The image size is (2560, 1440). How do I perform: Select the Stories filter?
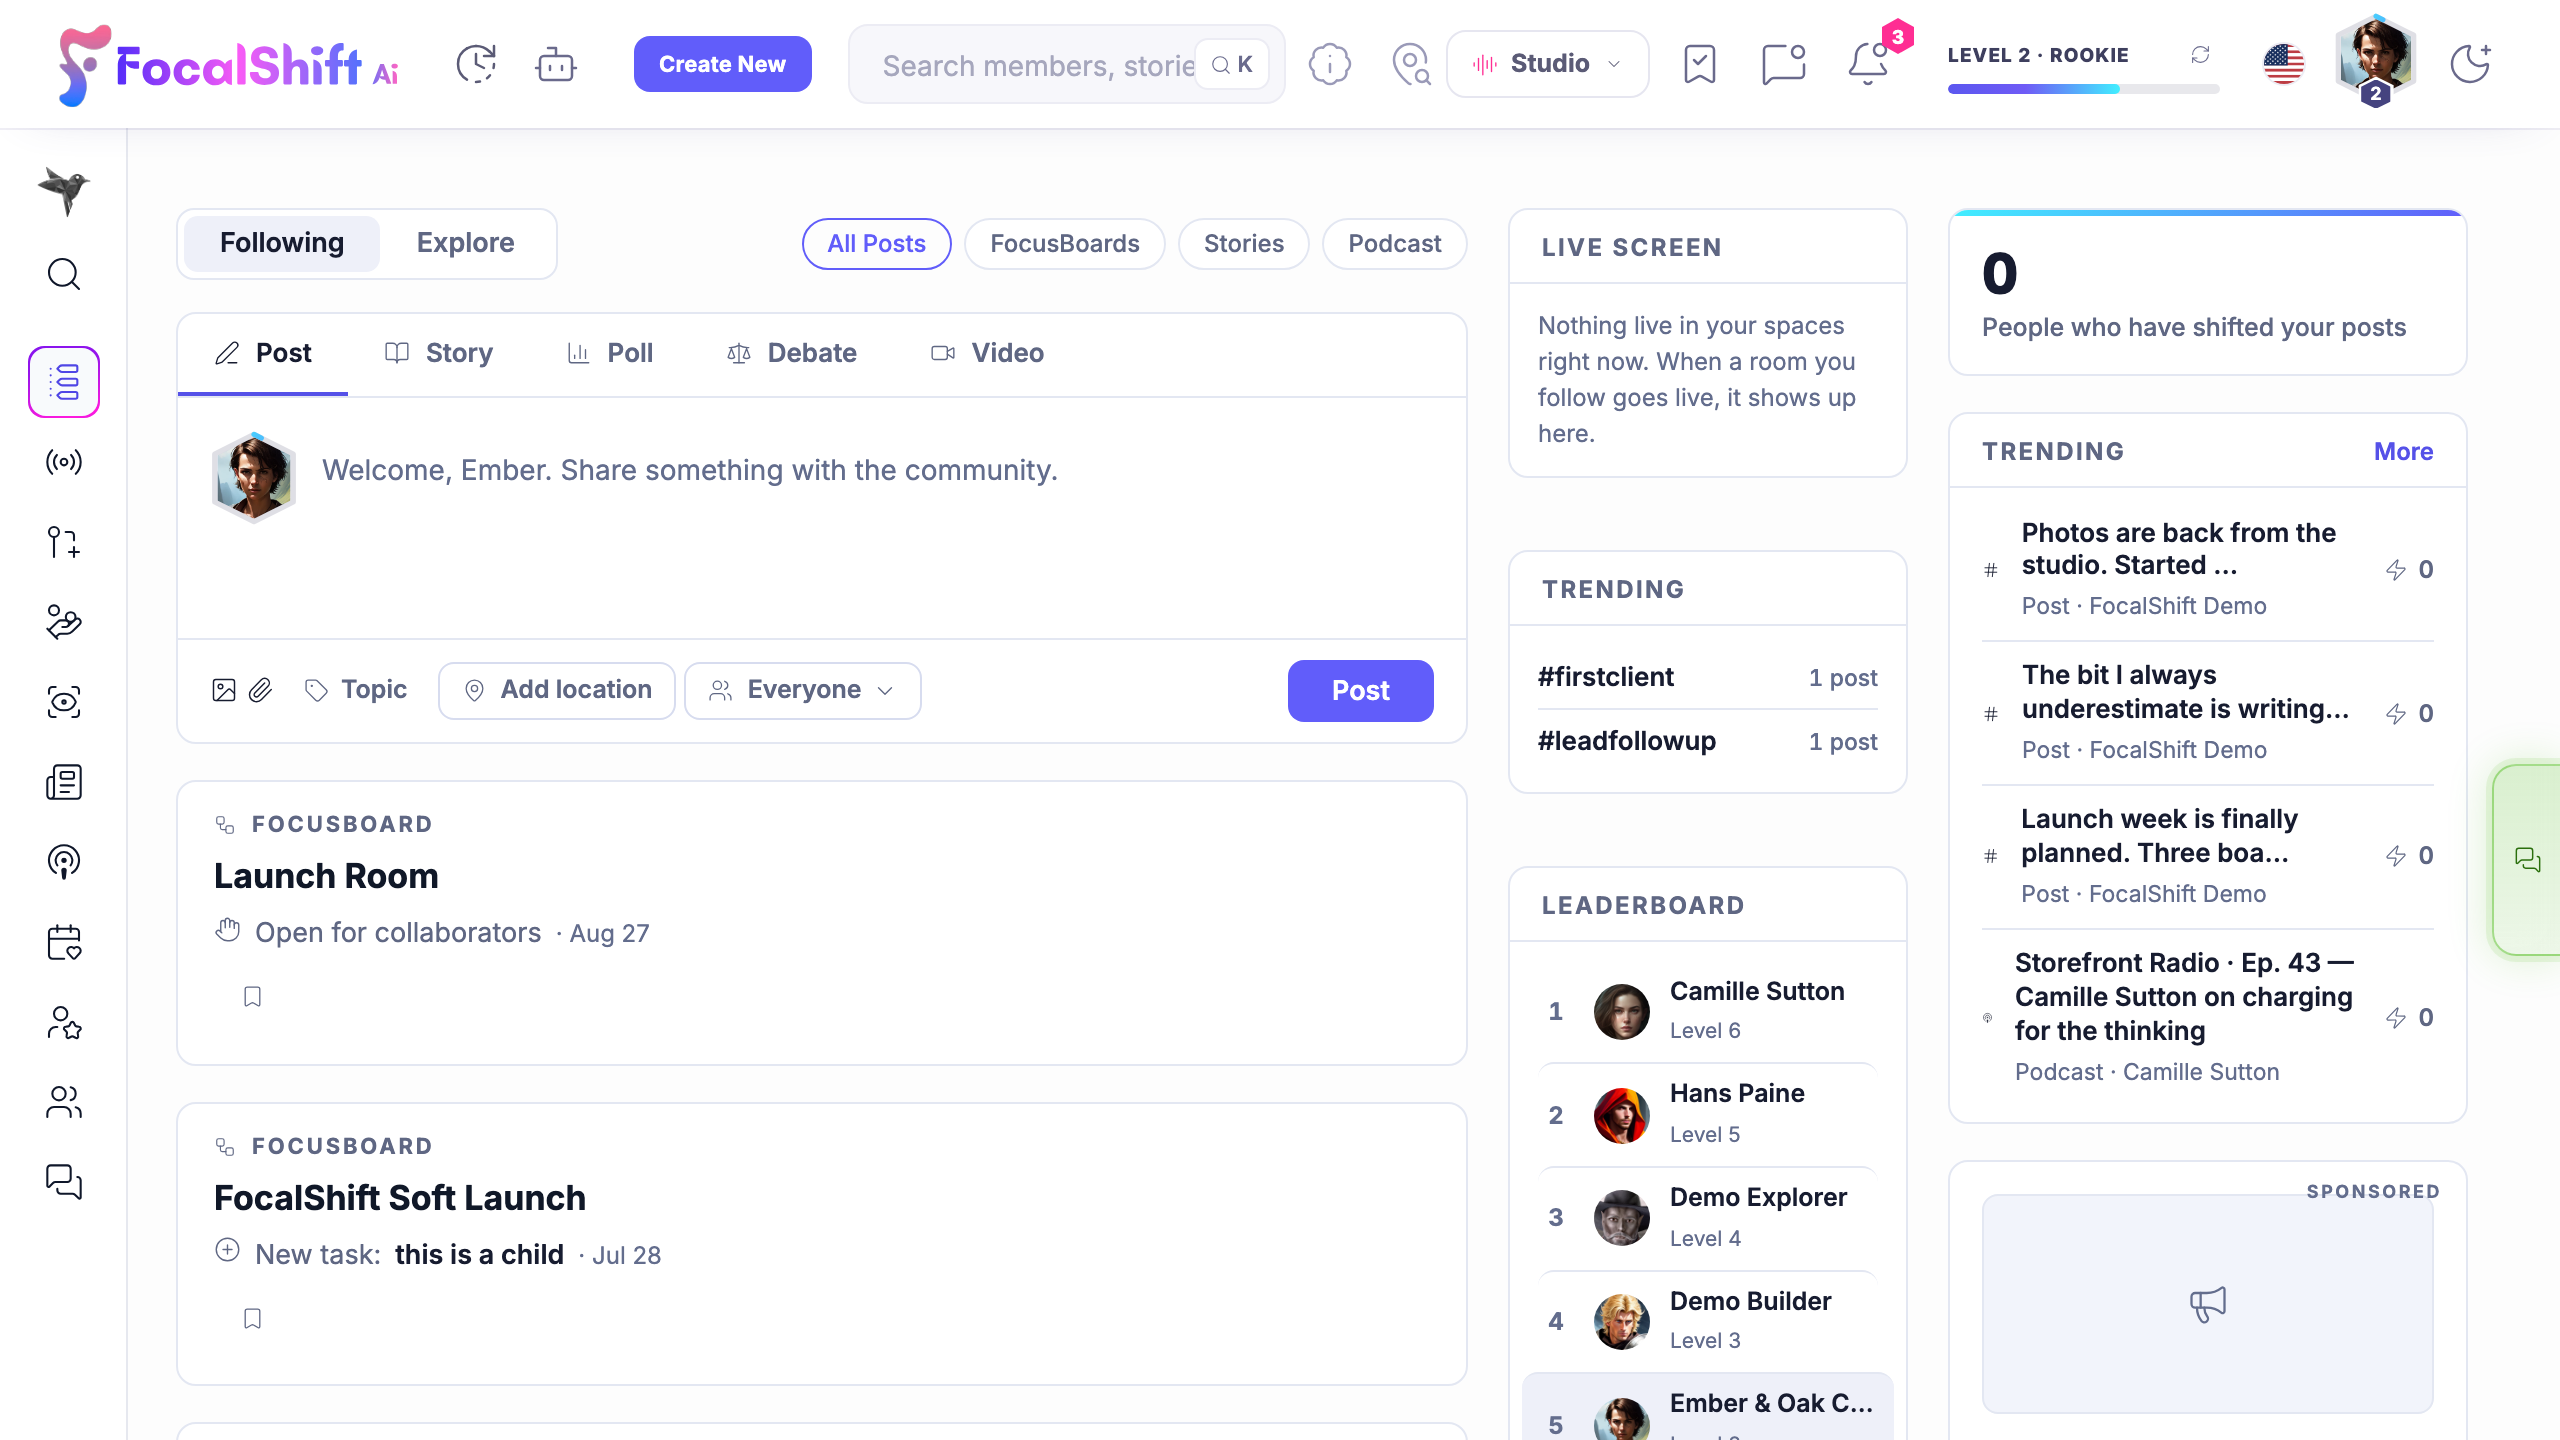pyautogui.click(x=1244, y=244)
